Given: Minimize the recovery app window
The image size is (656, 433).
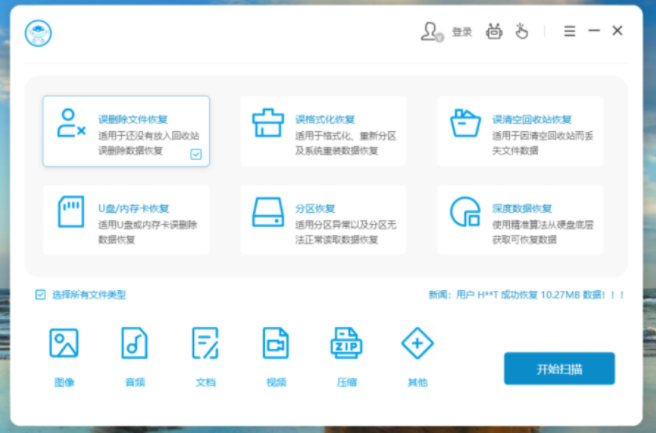Looking at the screenshot, I should (x=594, y=31).
